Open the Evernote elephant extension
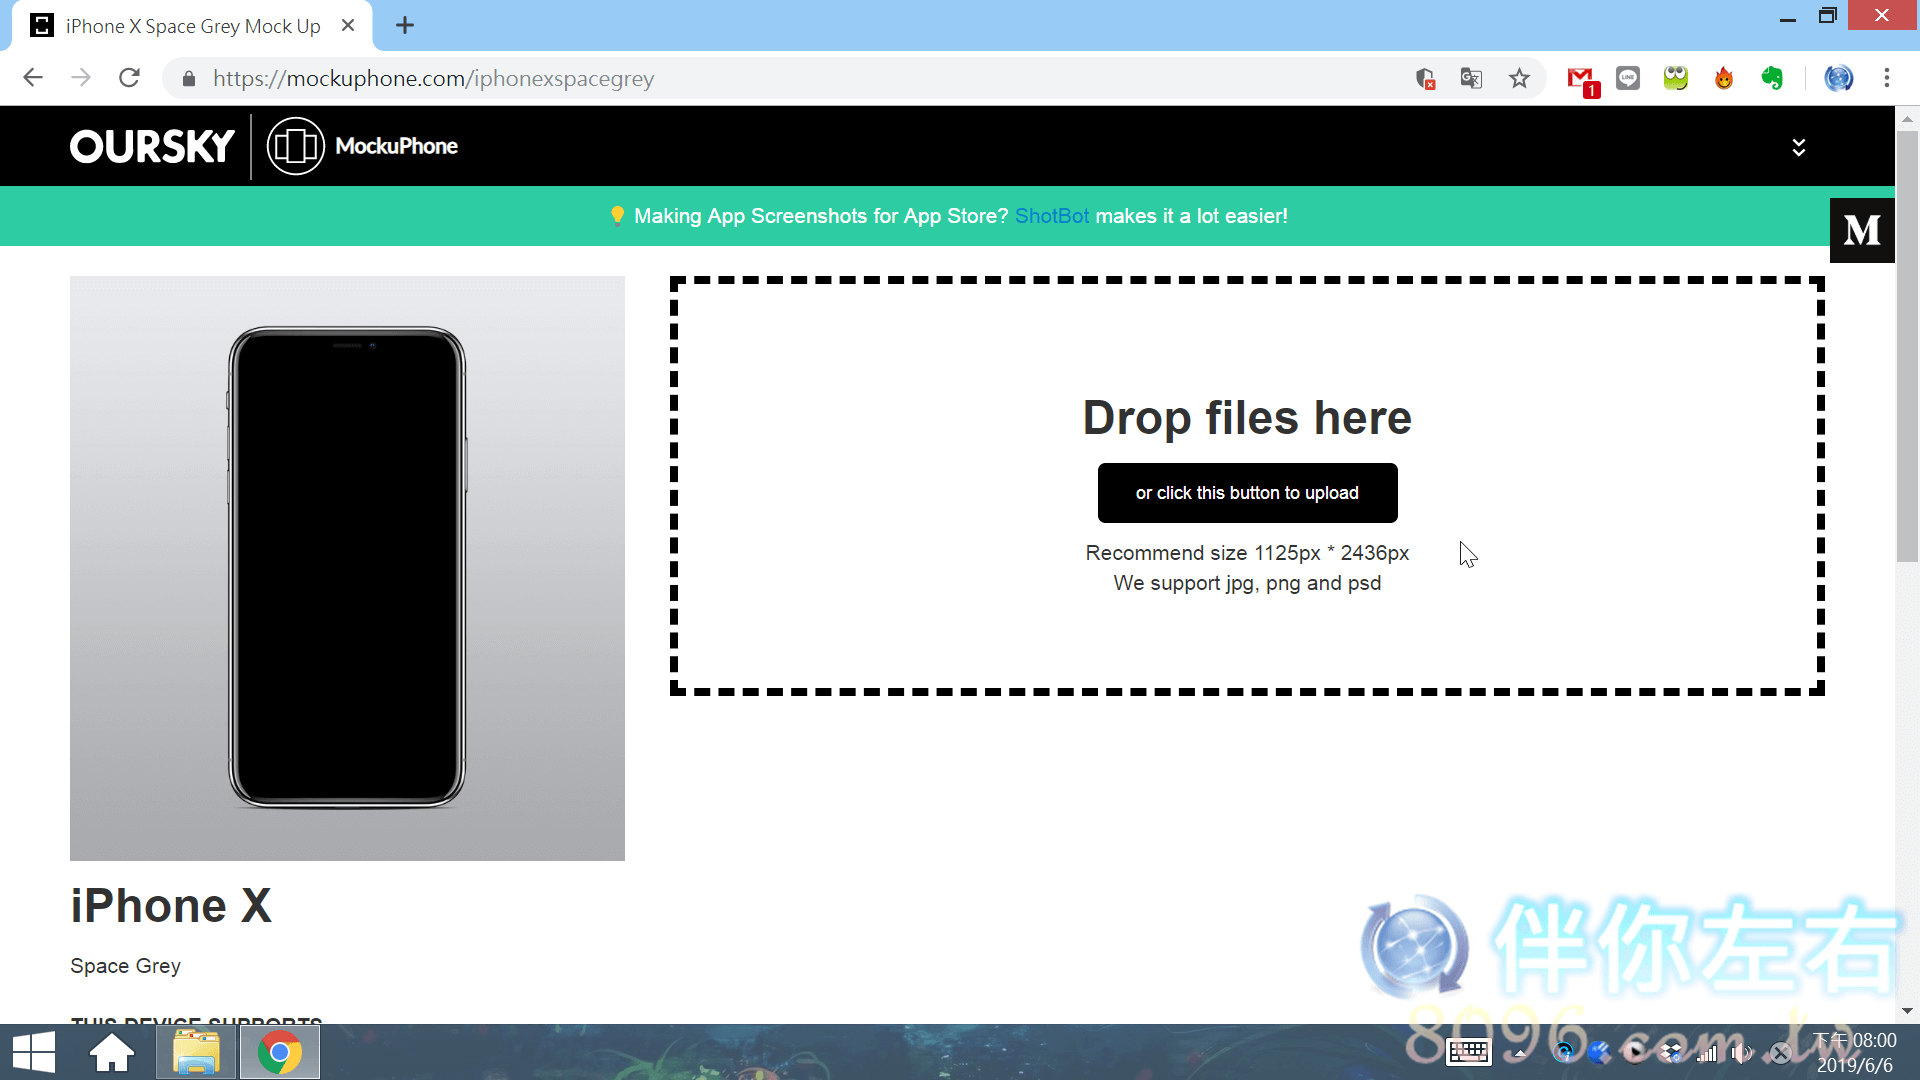The image size is (1920, 1080). click(x=1772, y=78)
